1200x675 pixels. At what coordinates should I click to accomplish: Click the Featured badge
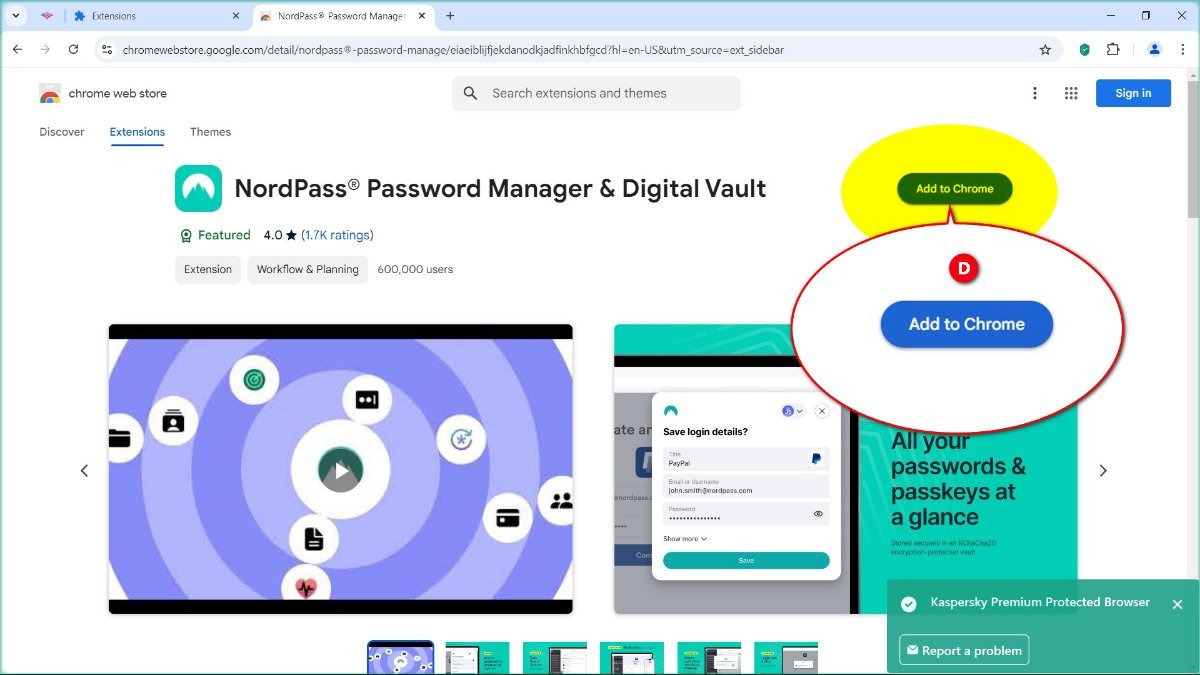click(215, 235)
